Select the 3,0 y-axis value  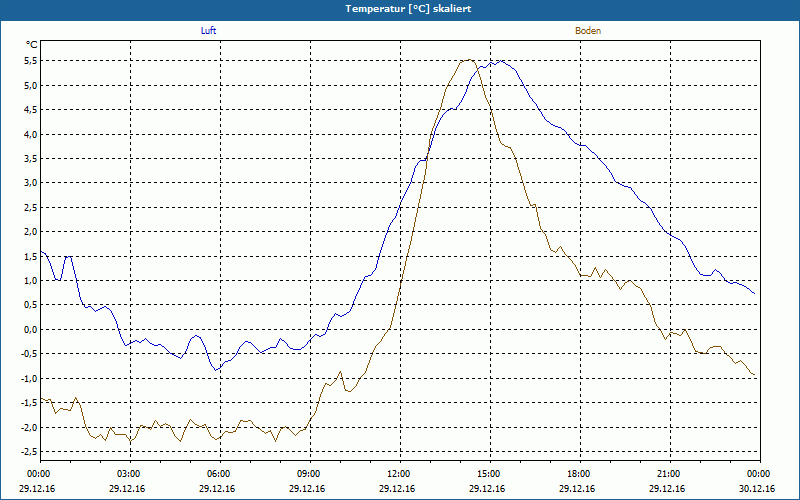click(x=32, y=183)
